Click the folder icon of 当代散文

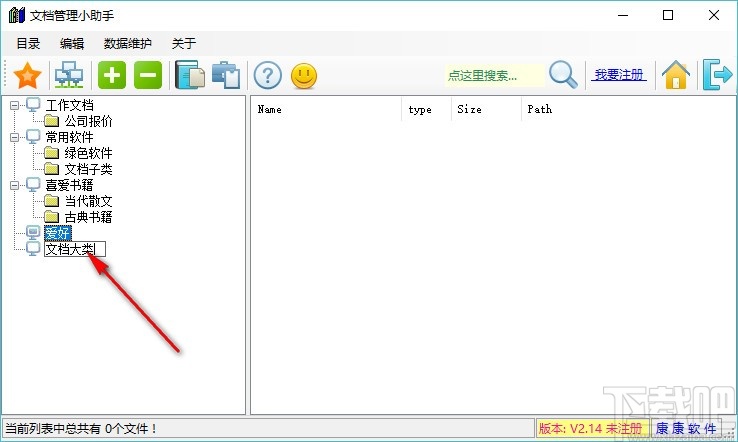(x=51, y=201)
